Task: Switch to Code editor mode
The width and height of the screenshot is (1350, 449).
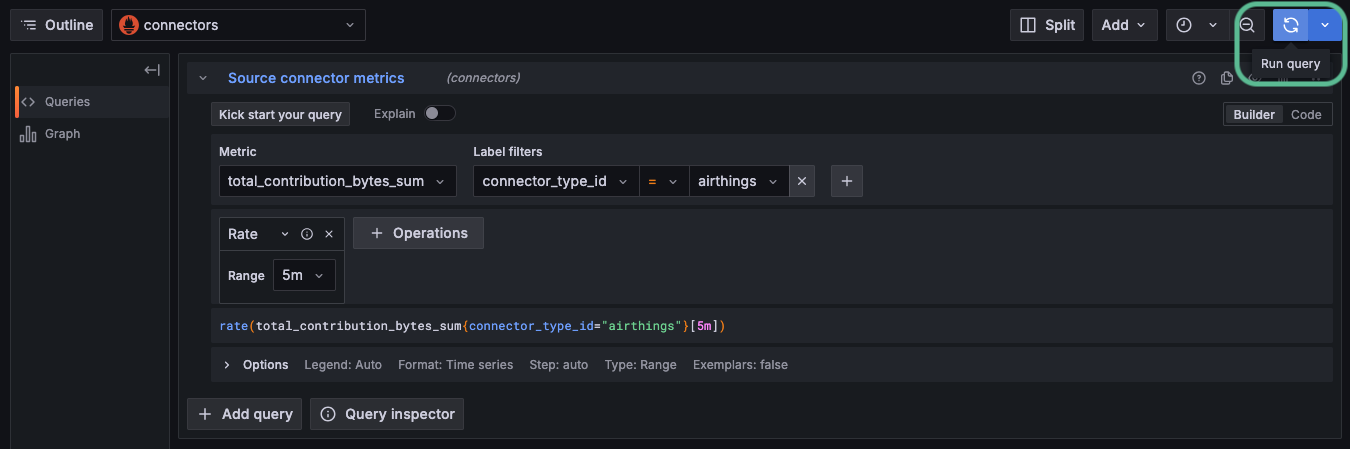Action: point(1306,115)
